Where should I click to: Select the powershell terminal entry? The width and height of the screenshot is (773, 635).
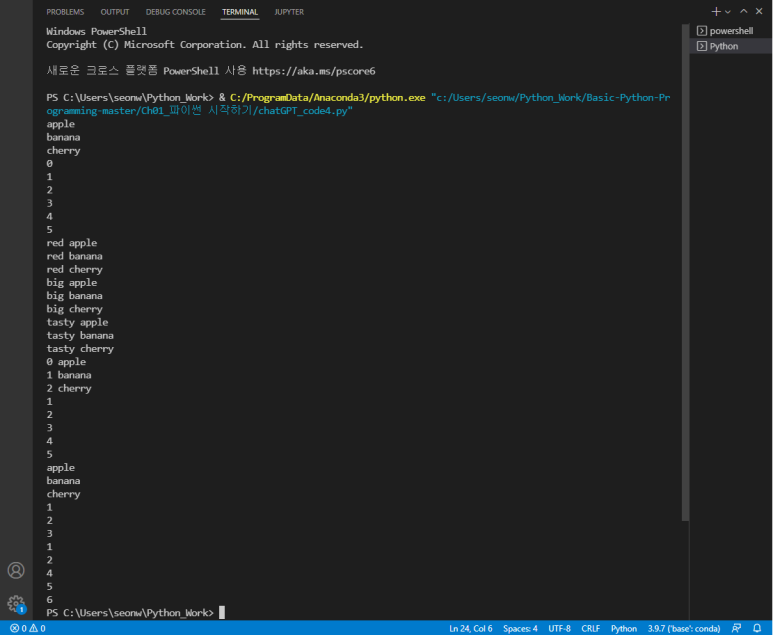coord(731,31)
